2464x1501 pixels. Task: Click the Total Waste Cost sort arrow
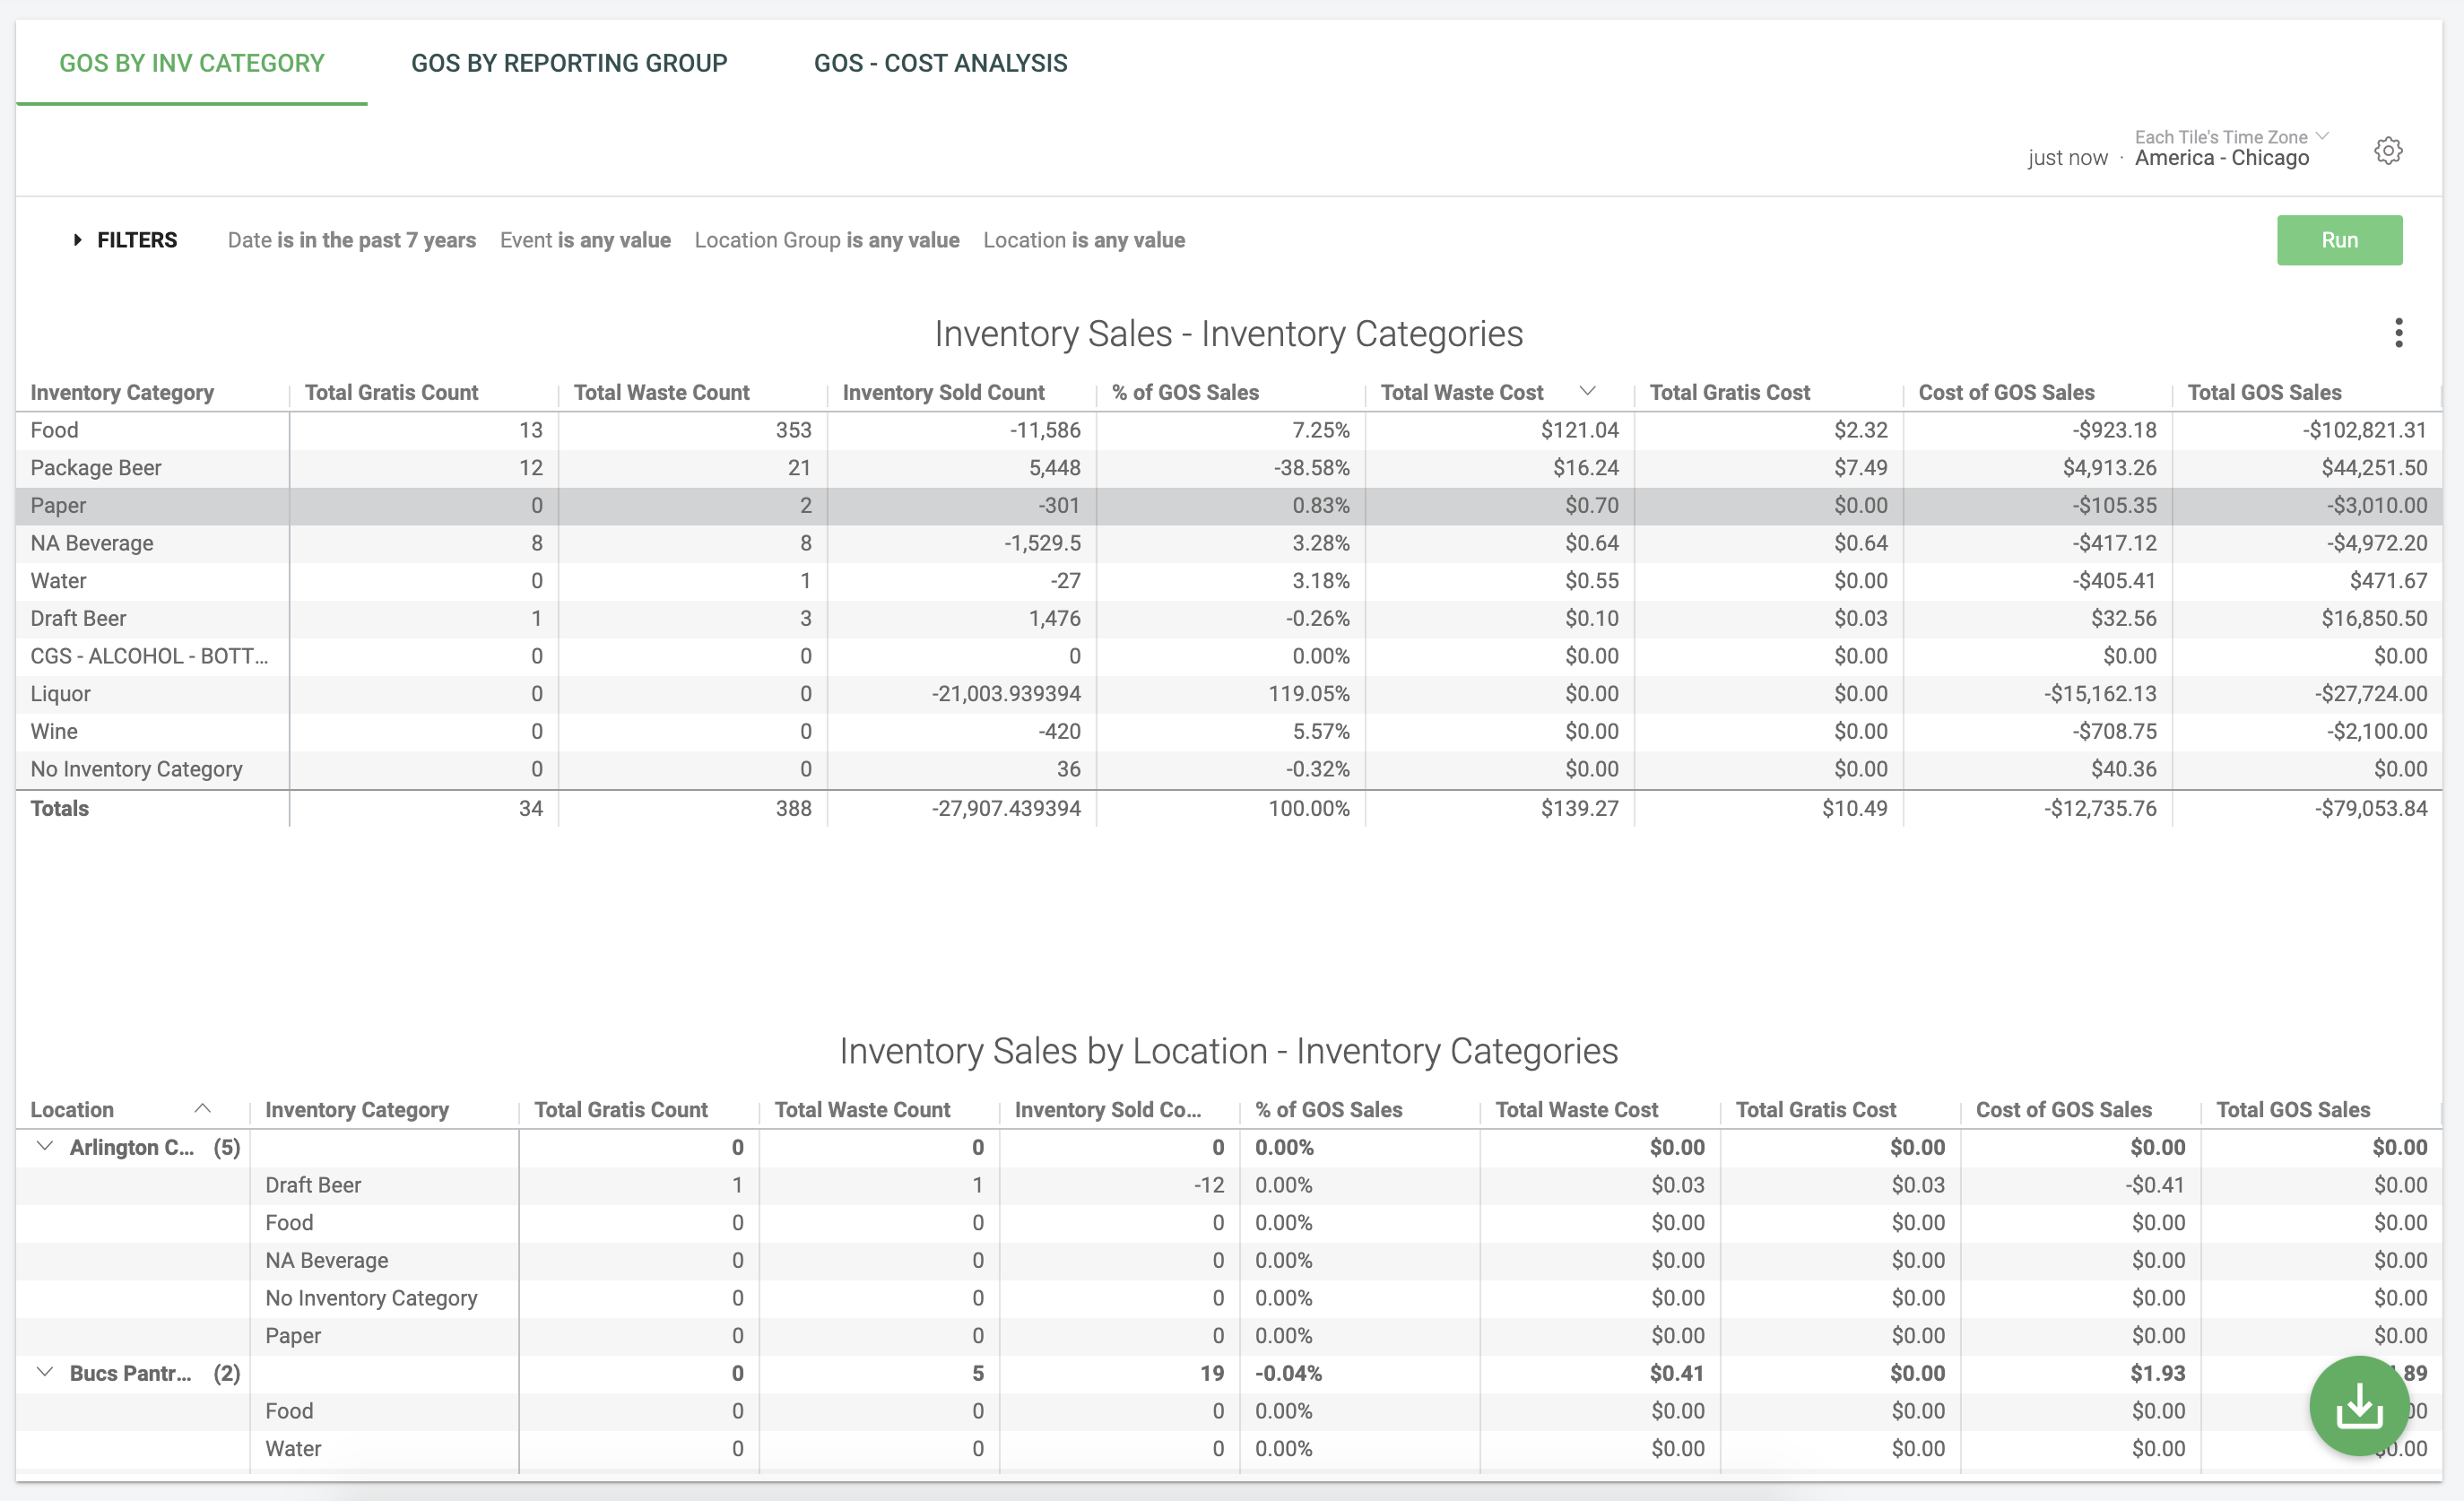click(x=1587, y=391)
